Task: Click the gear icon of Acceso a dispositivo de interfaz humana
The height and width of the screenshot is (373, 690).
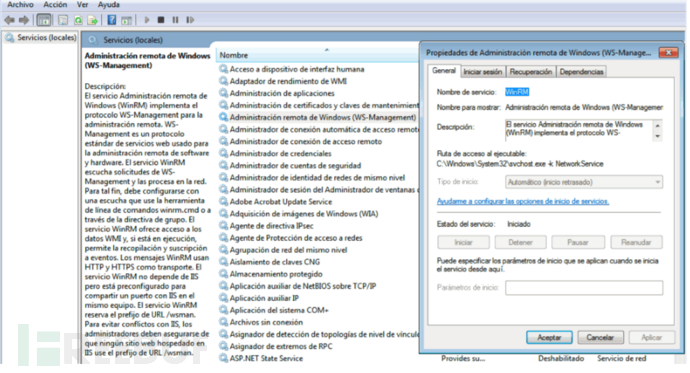Action: (x=224, y=69)
